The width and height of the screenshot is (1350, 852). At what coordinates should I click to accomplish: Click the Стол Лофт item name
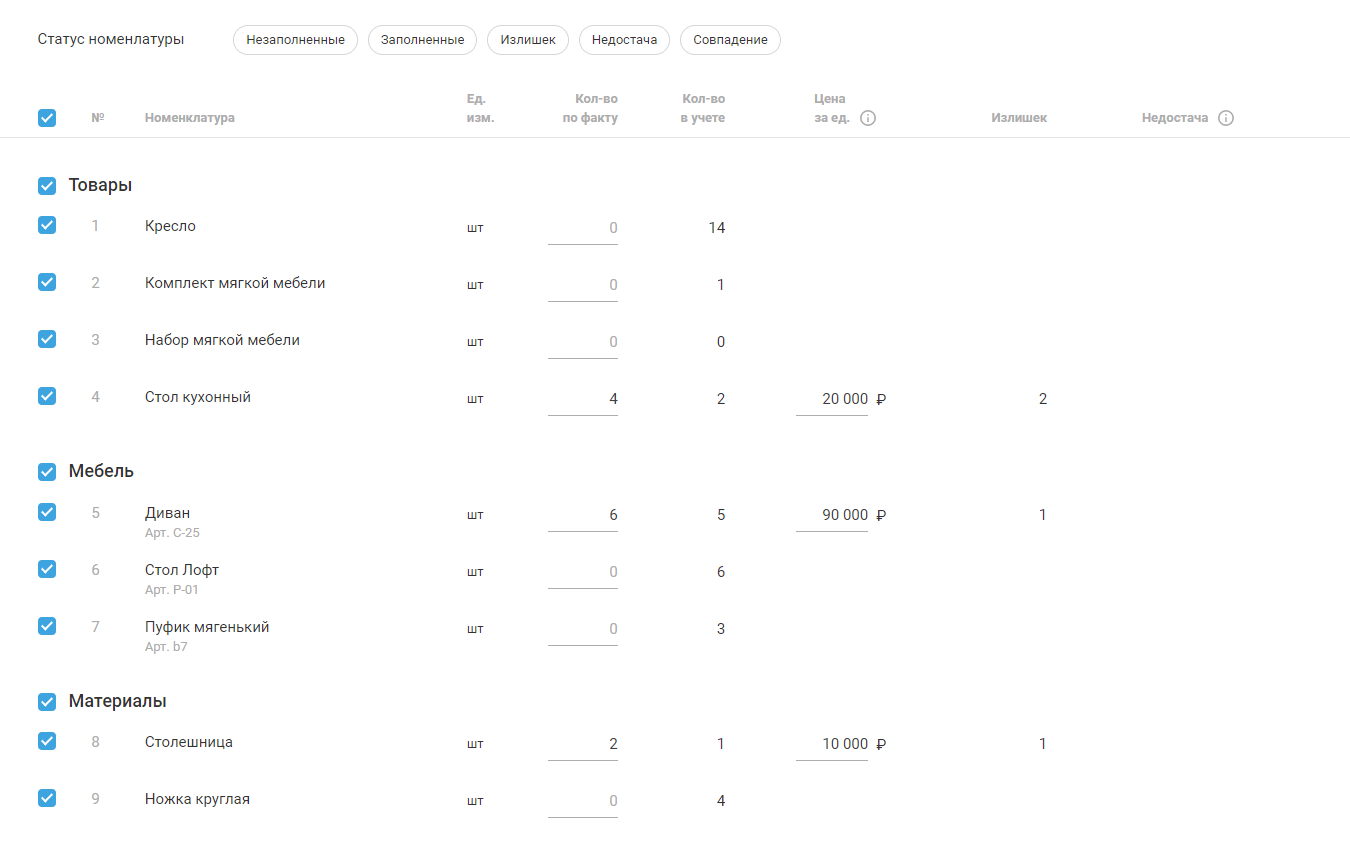(182, 570)
